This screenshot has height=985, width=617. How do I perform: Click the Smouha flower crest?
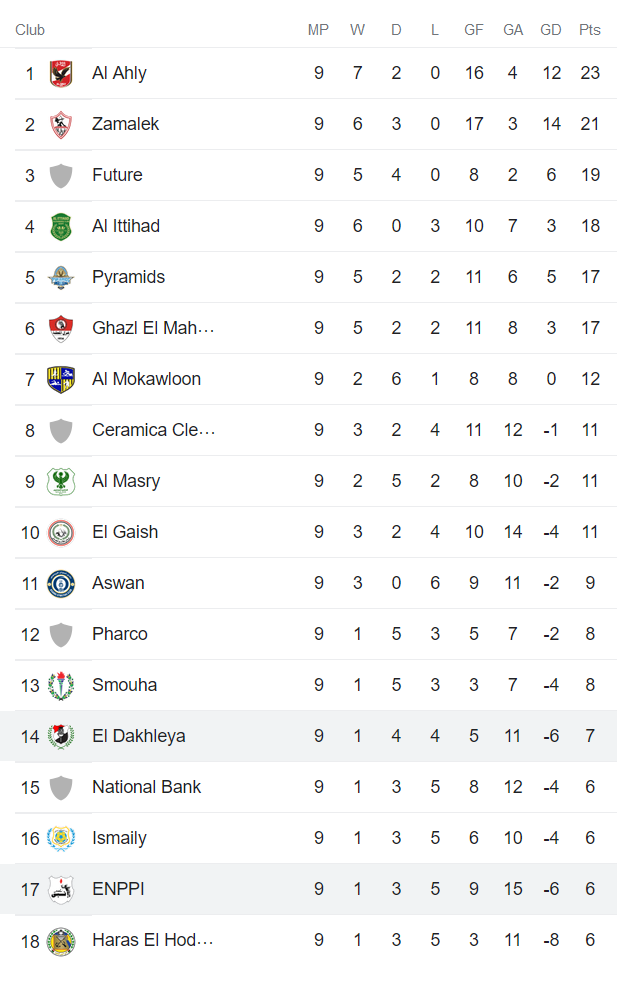60,684
